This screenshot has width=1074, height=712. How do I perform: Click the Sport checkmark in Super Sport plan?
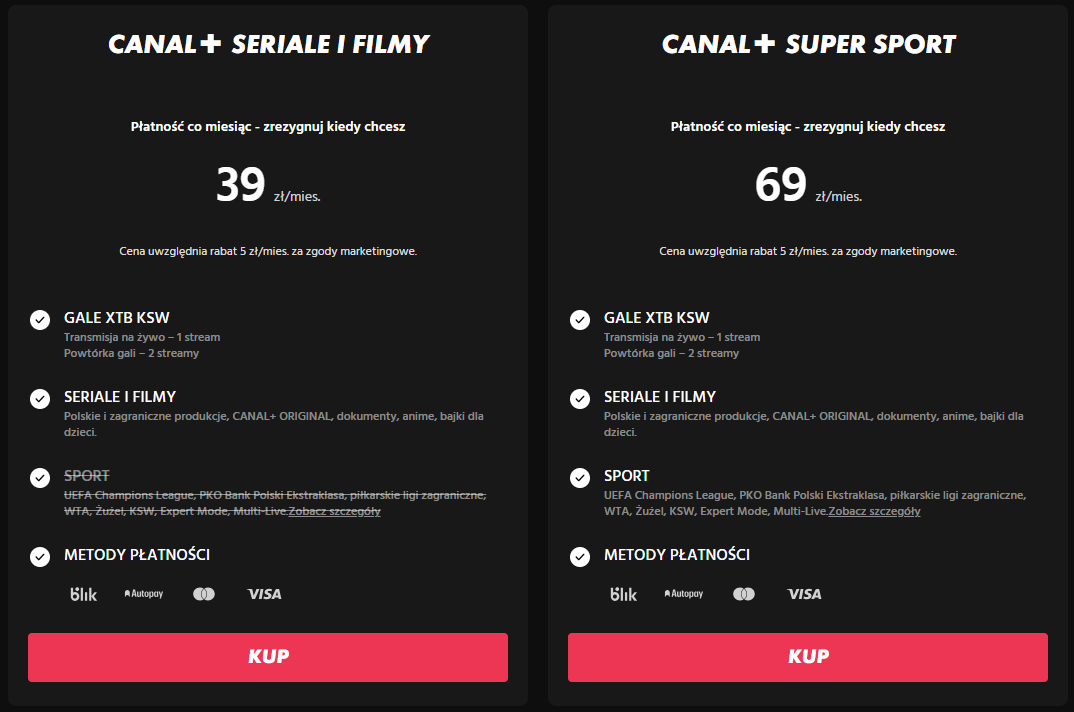click(580, 478)
